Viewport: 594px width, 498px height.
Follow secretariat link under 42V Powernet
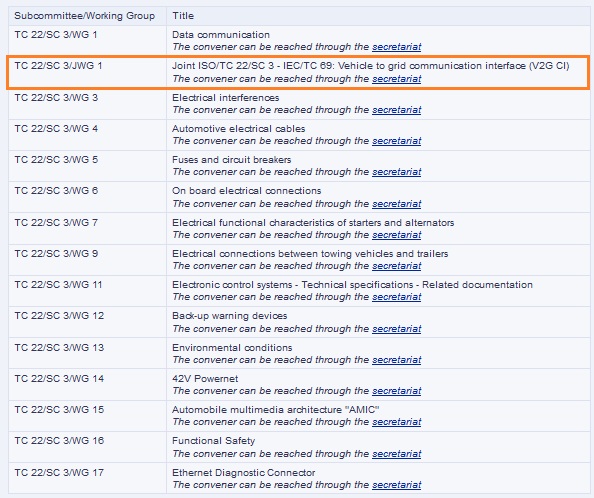point(396,391)
